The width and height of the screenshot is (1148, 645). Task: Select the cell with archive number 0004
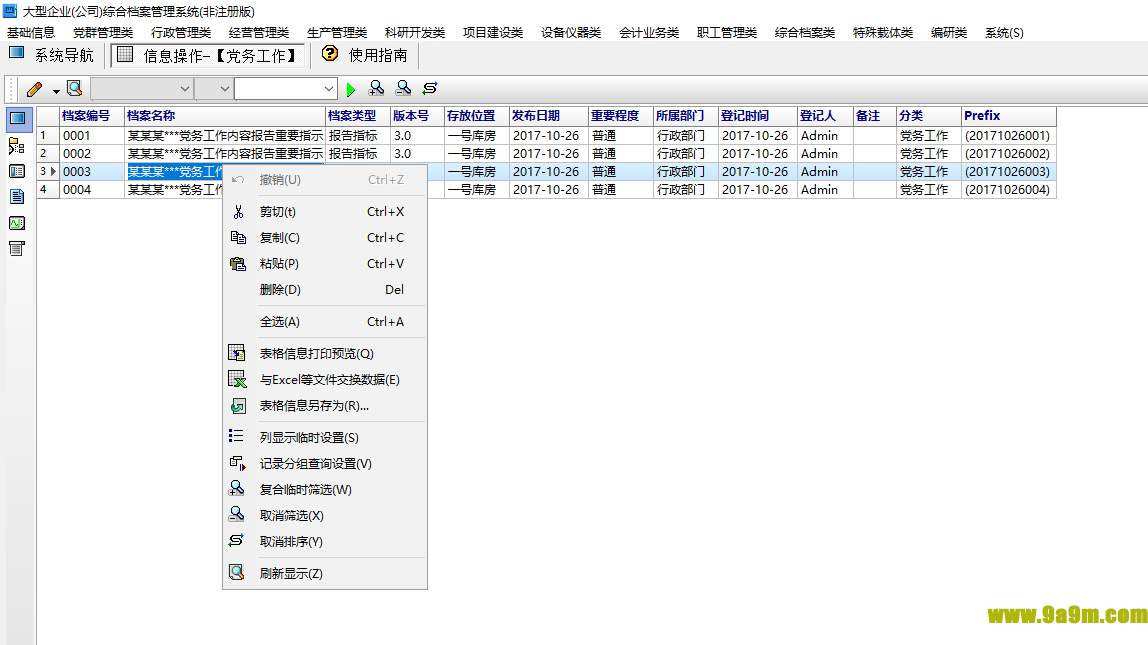[x=92, y=190]
